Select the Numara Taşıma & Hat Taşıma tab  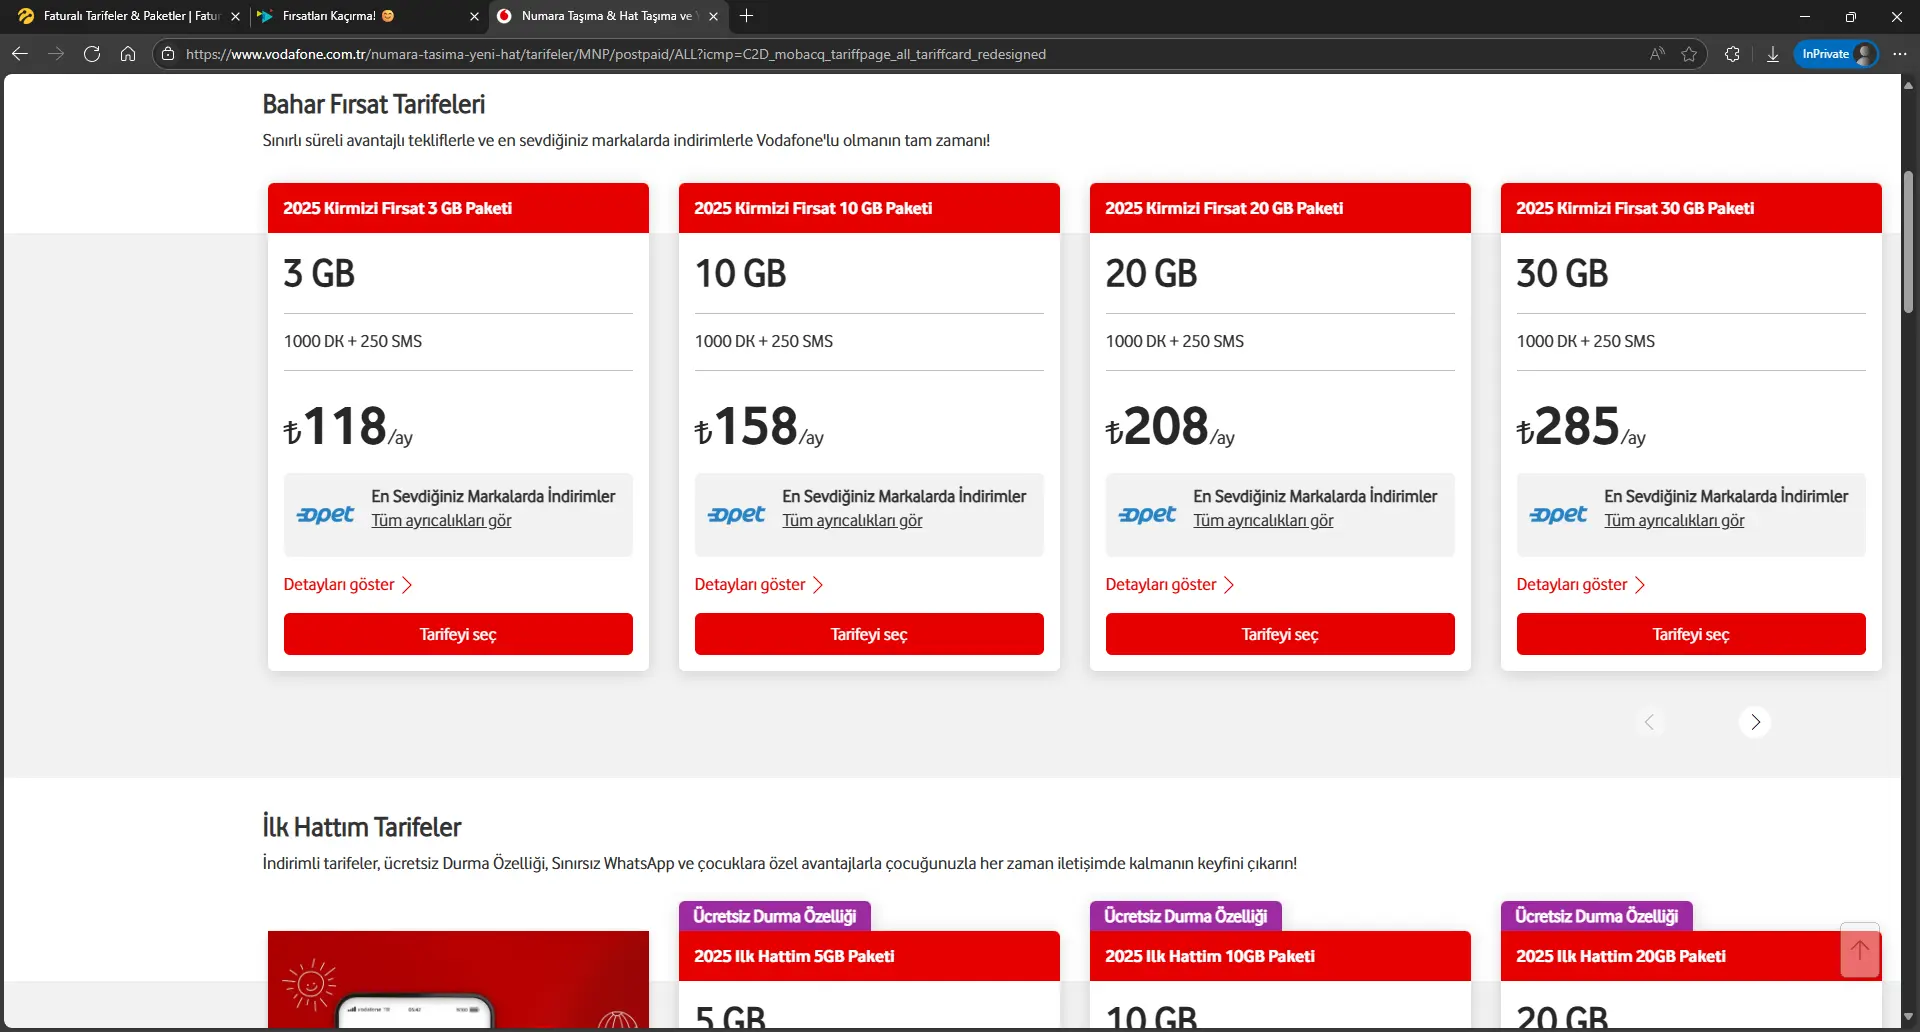(x=608, y=16)
